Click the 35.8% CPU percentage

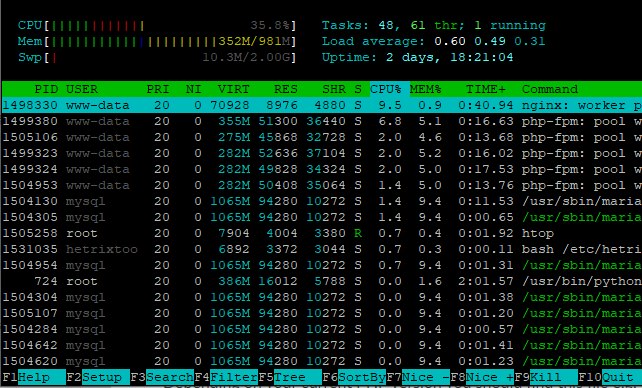[x=270, y=25]
